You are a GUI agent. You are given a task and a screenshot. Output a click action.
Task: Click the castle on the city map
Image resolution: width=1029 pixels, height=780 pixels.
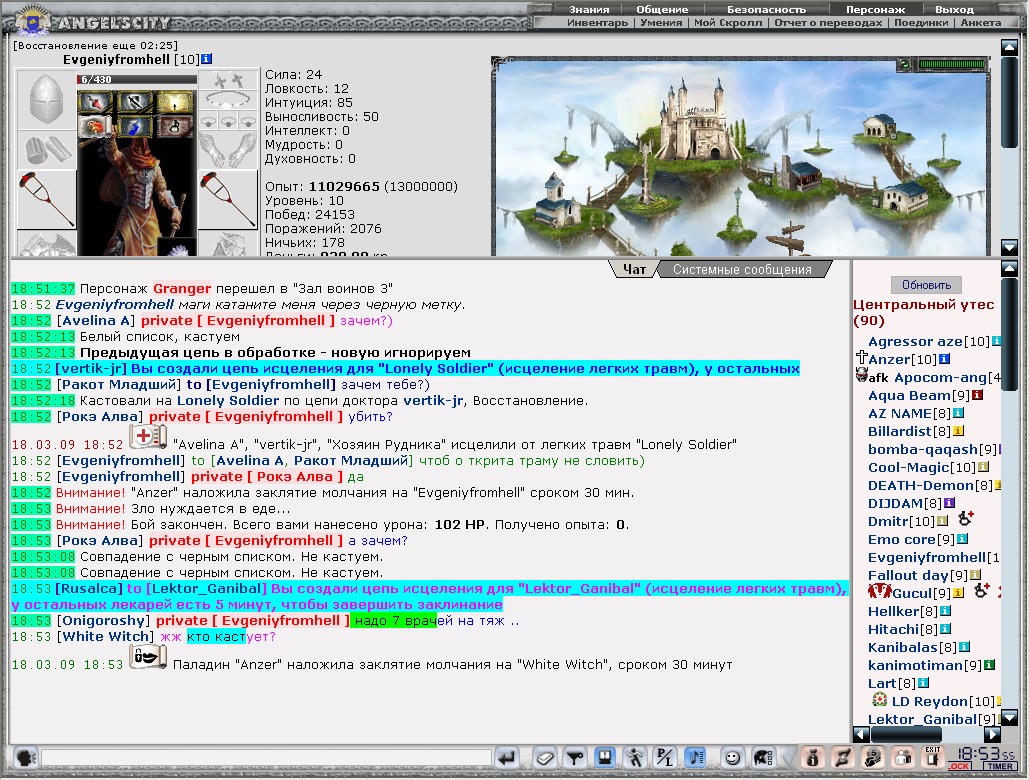click(698, 121)
